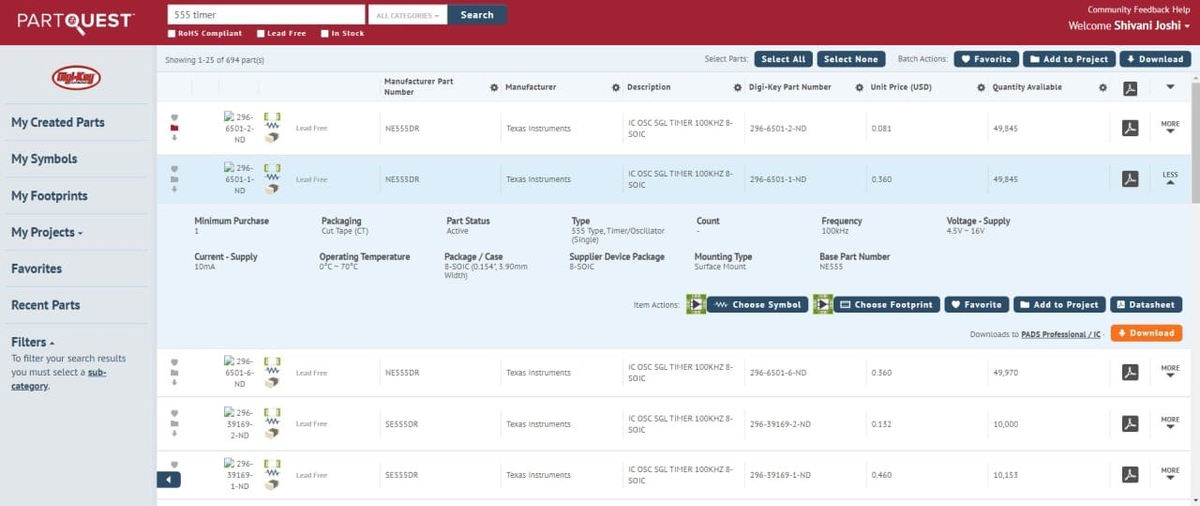
Task: Click the Select None button
Action: click(x=851, y=59)
